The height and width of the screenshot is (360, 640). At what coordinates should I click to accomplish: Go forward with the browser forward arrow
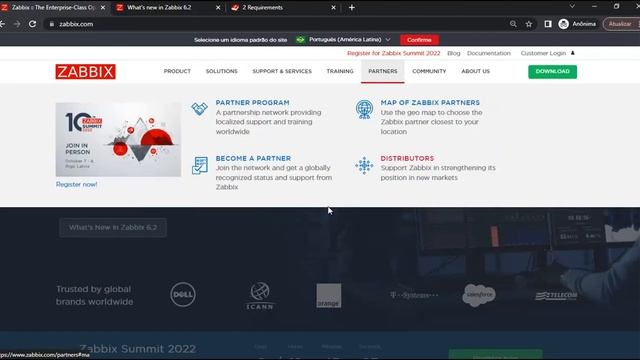[x=17, y=24]
